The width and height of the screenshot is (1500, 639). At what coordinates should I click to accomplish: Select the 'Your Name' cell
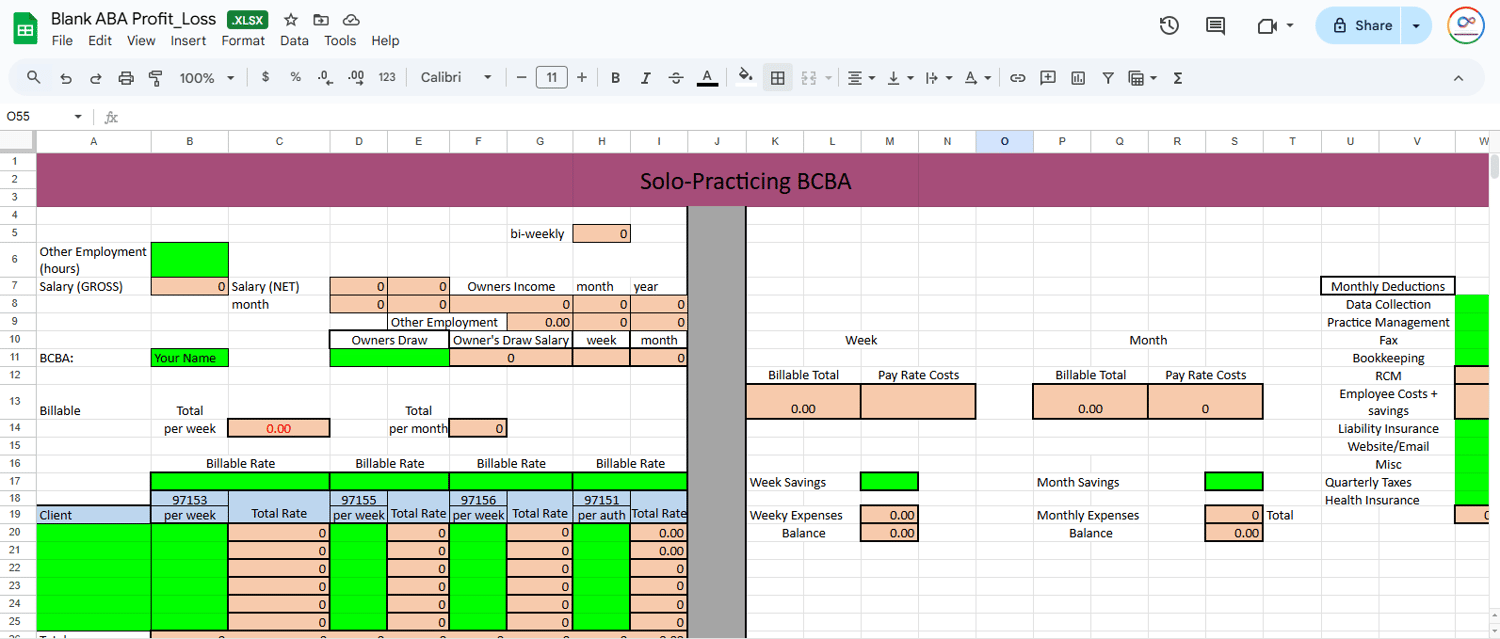(190, 357)
